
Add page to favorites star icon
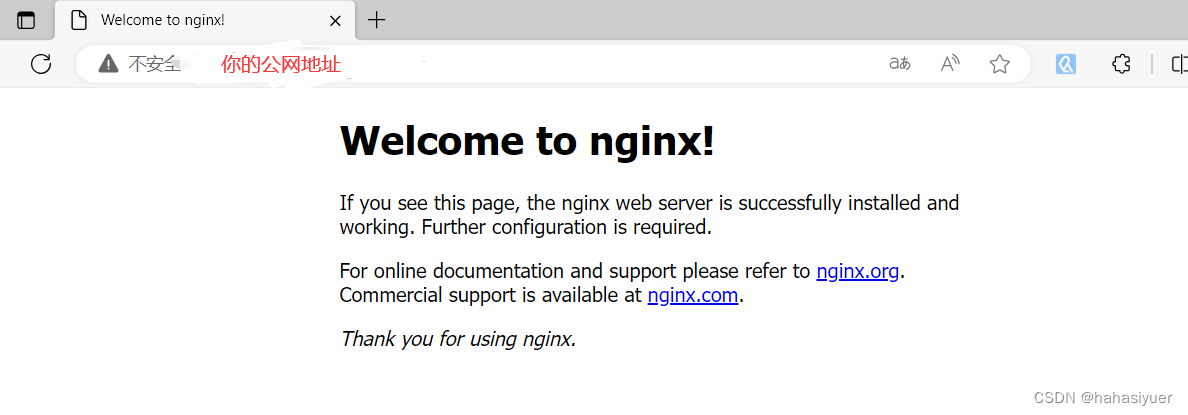999,64
